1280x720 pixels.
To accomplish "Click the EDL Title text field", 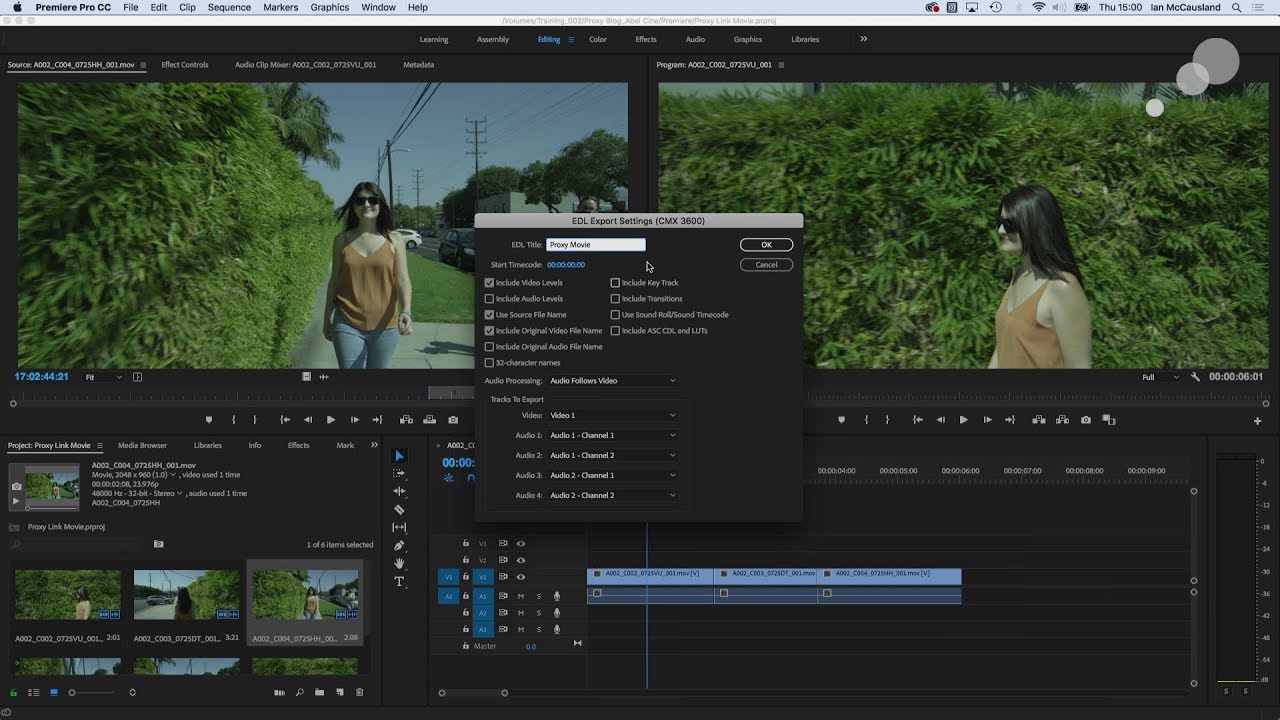I will click(x=596, y=245).
